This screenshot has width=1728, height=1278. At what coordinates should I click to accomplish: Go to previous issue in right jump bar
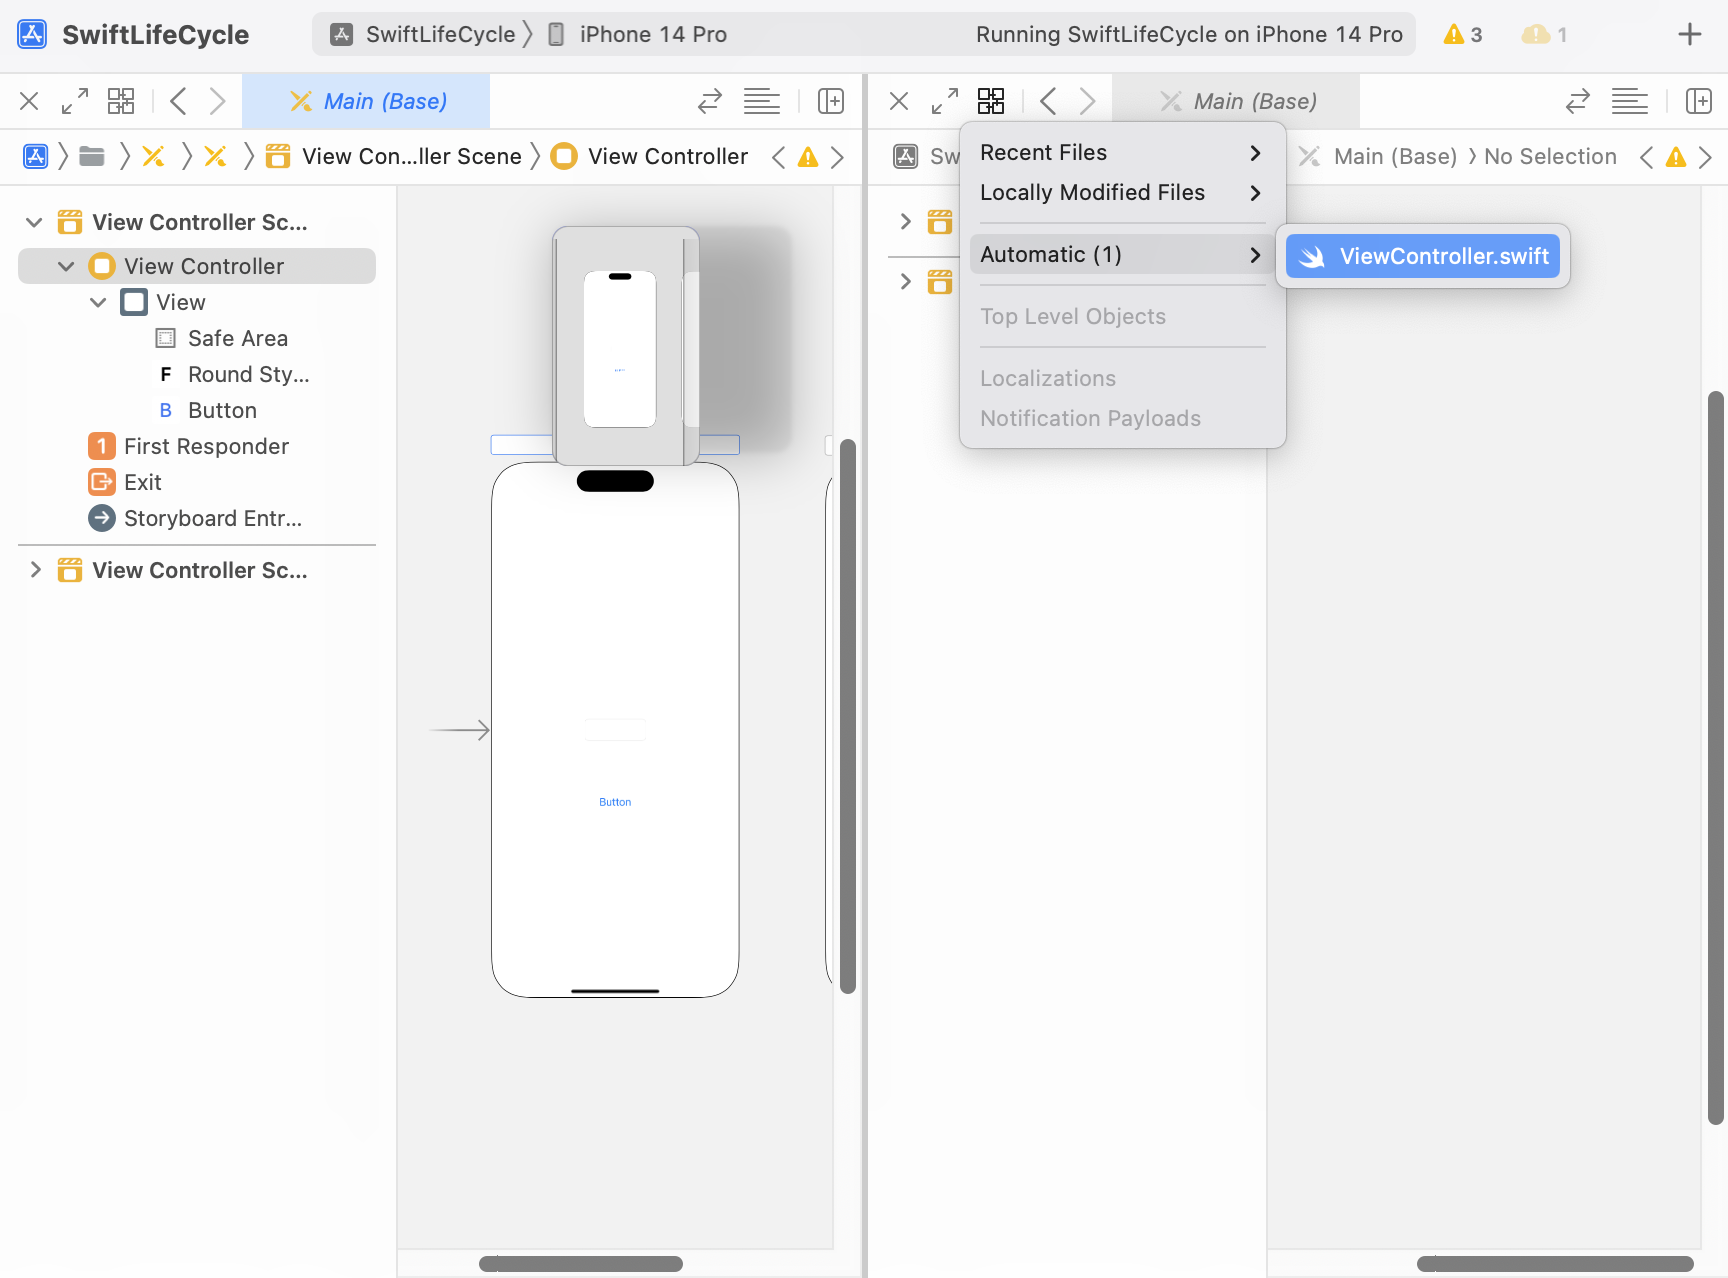1646,157
